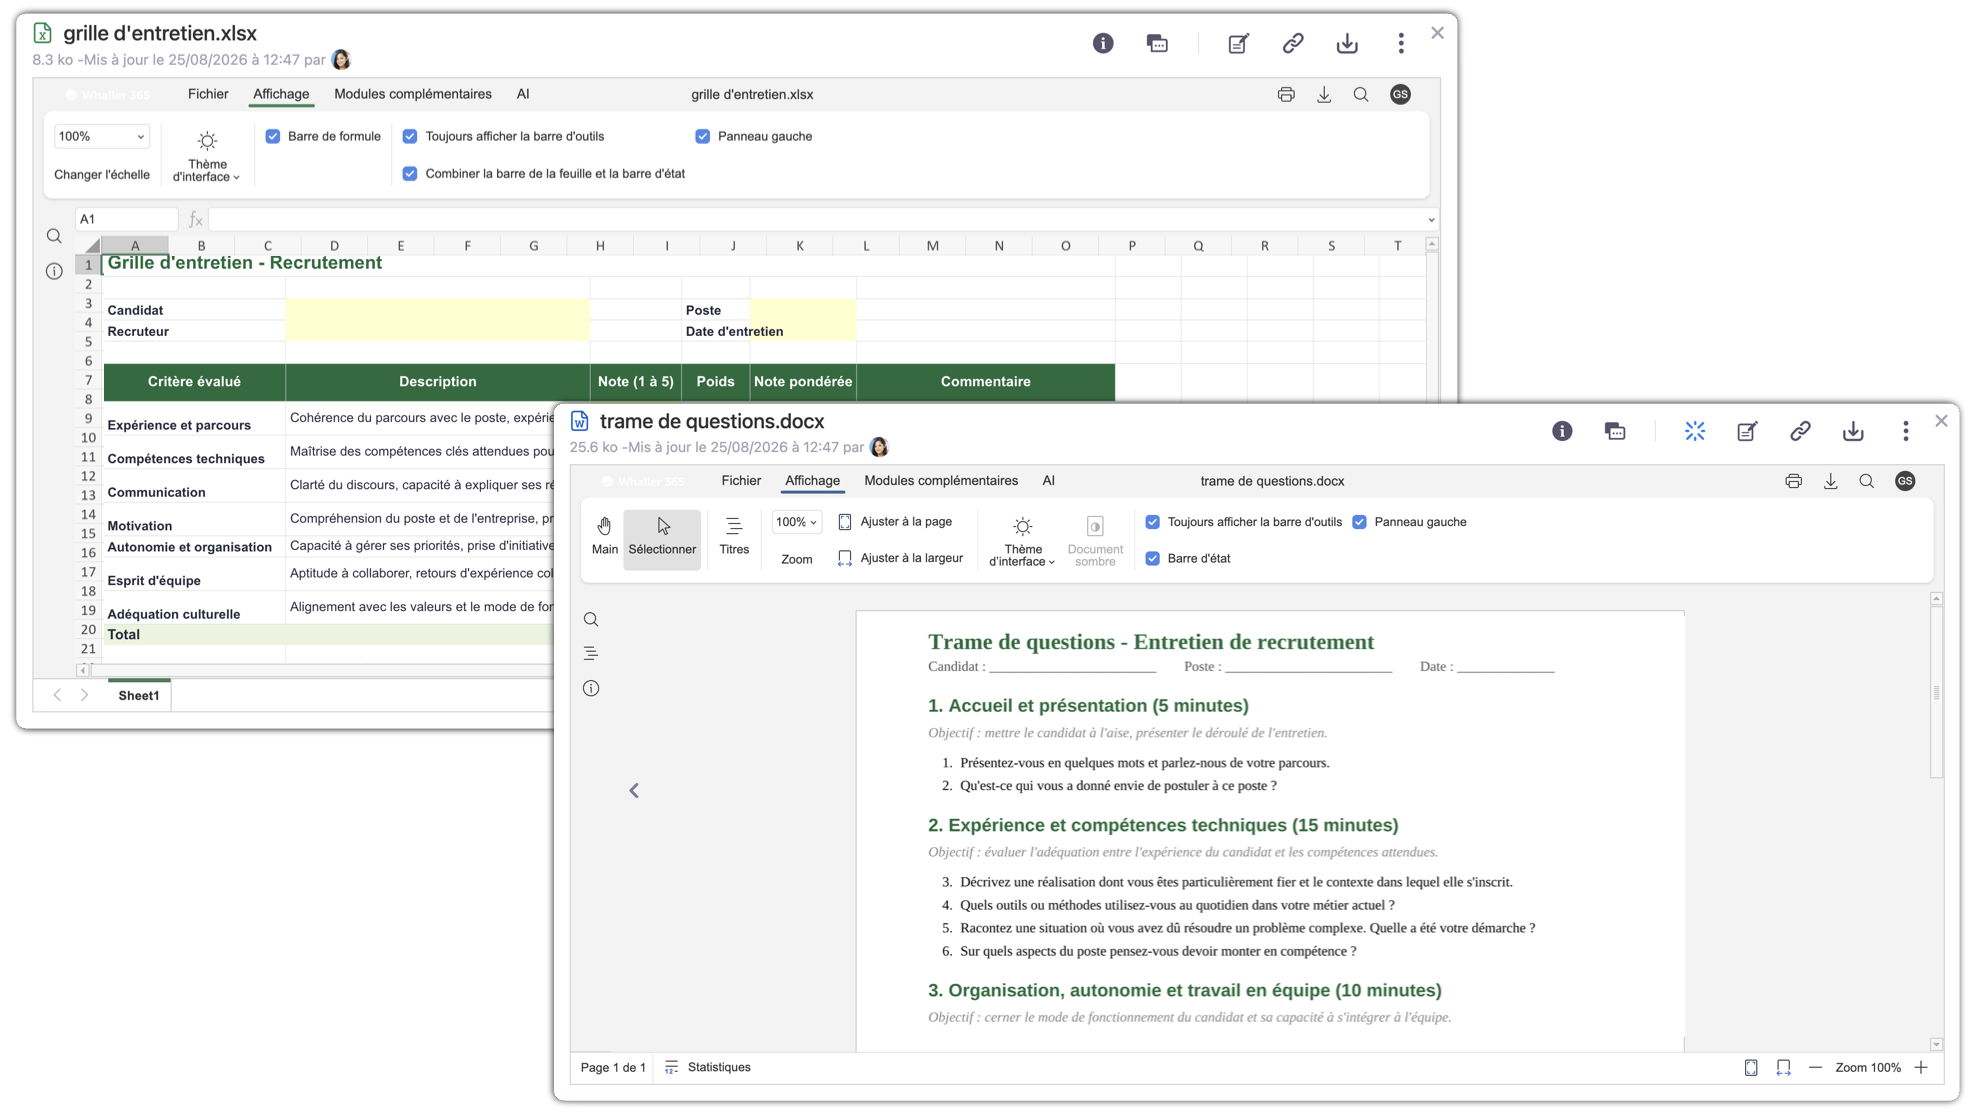Click edit icon for trame de questions.docx
This screenshot has height=1116, width=1972.
pos(1747,431)
